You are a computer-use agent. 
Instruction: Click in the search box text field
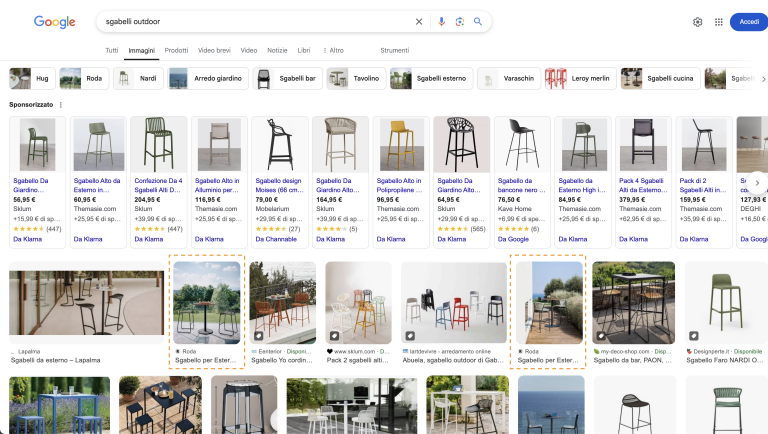(x=250, y=22)
